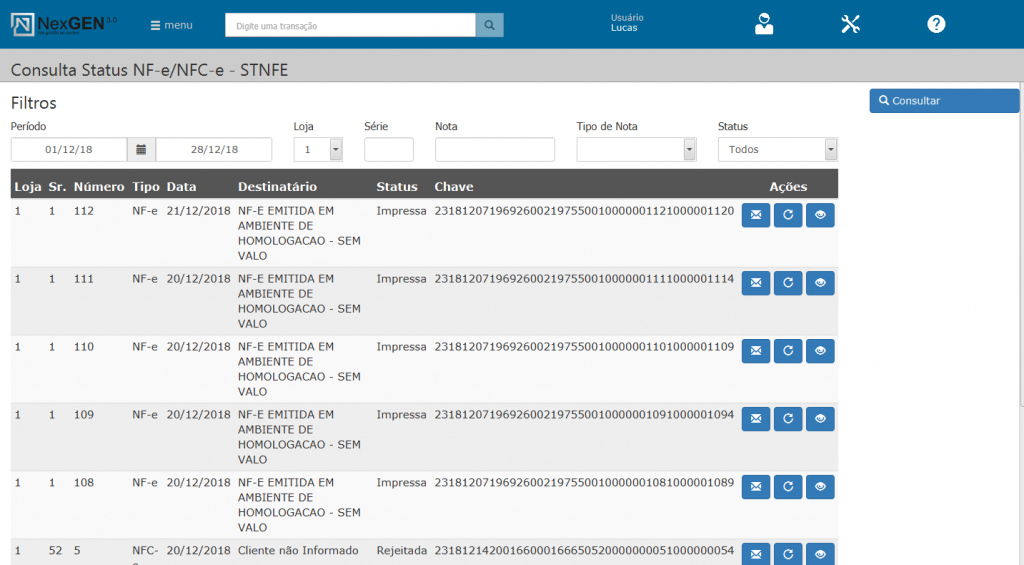Open the tools wrench icon
The height and width of the screenshot is (565, 1024).
(850, 25)
